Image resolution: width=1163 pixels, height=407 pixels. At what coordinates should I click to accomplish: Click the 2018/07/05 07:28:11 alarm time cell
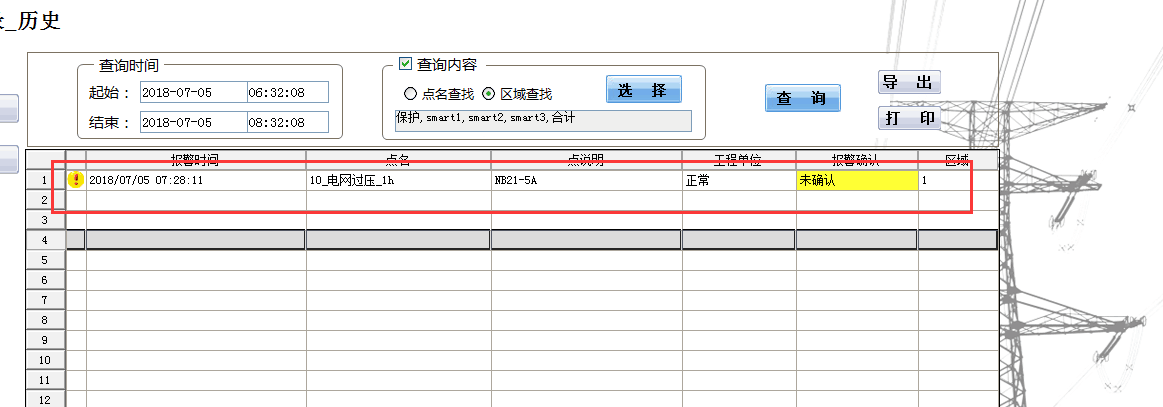click(x=195, y=181)
